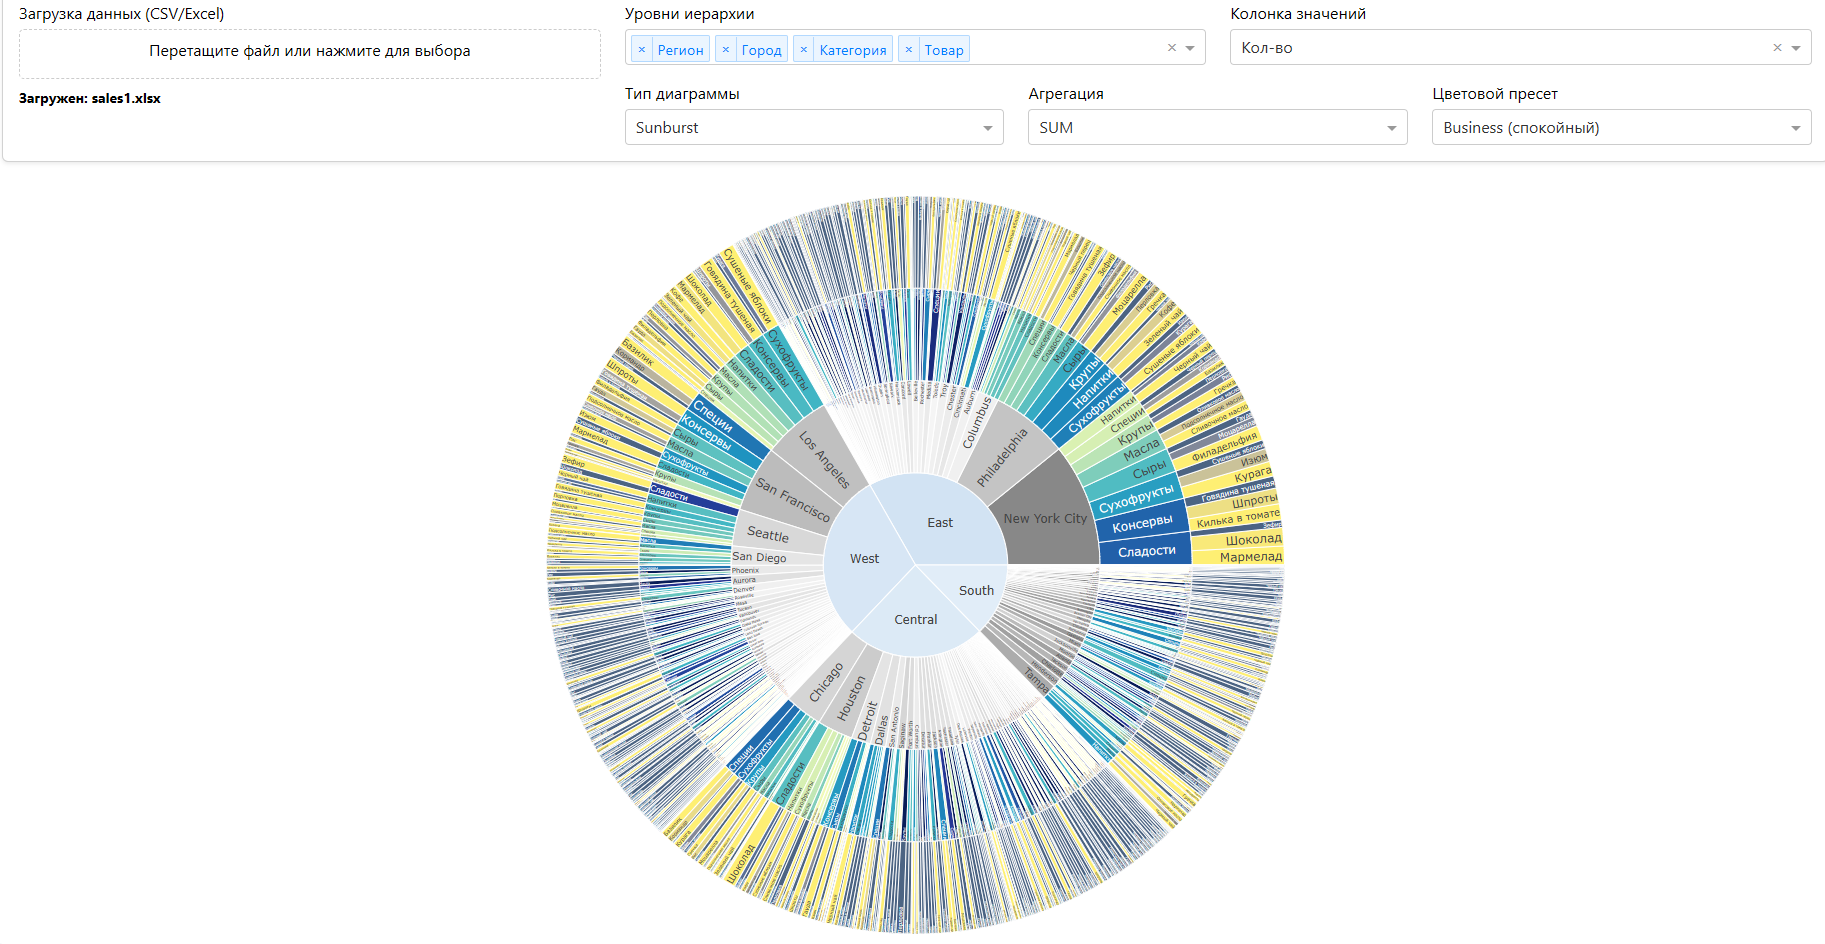Click the dark blue Сладости category segment
The width and height of the screenshot is (1825, 944).
coord(1145,551)
